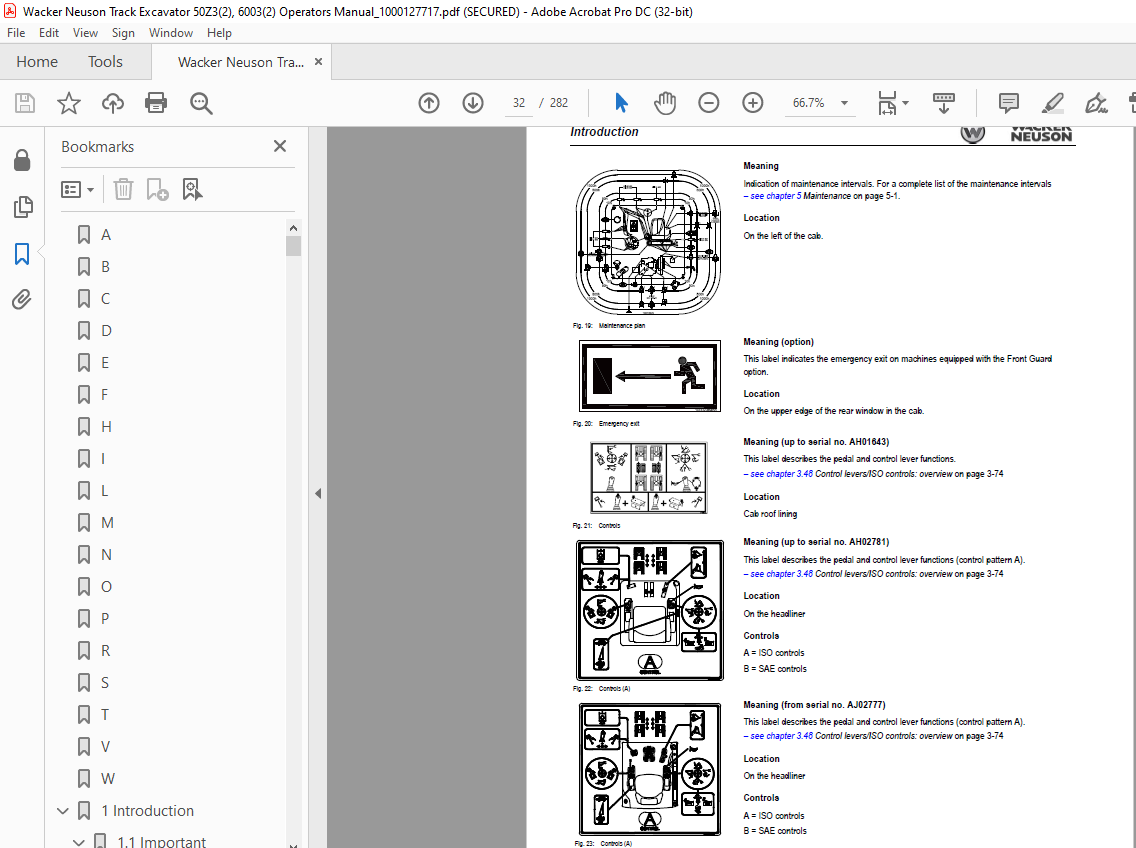1136x848 pixels.
Task: Close the Wacker Neuson document tab
Action: [318, 62]
